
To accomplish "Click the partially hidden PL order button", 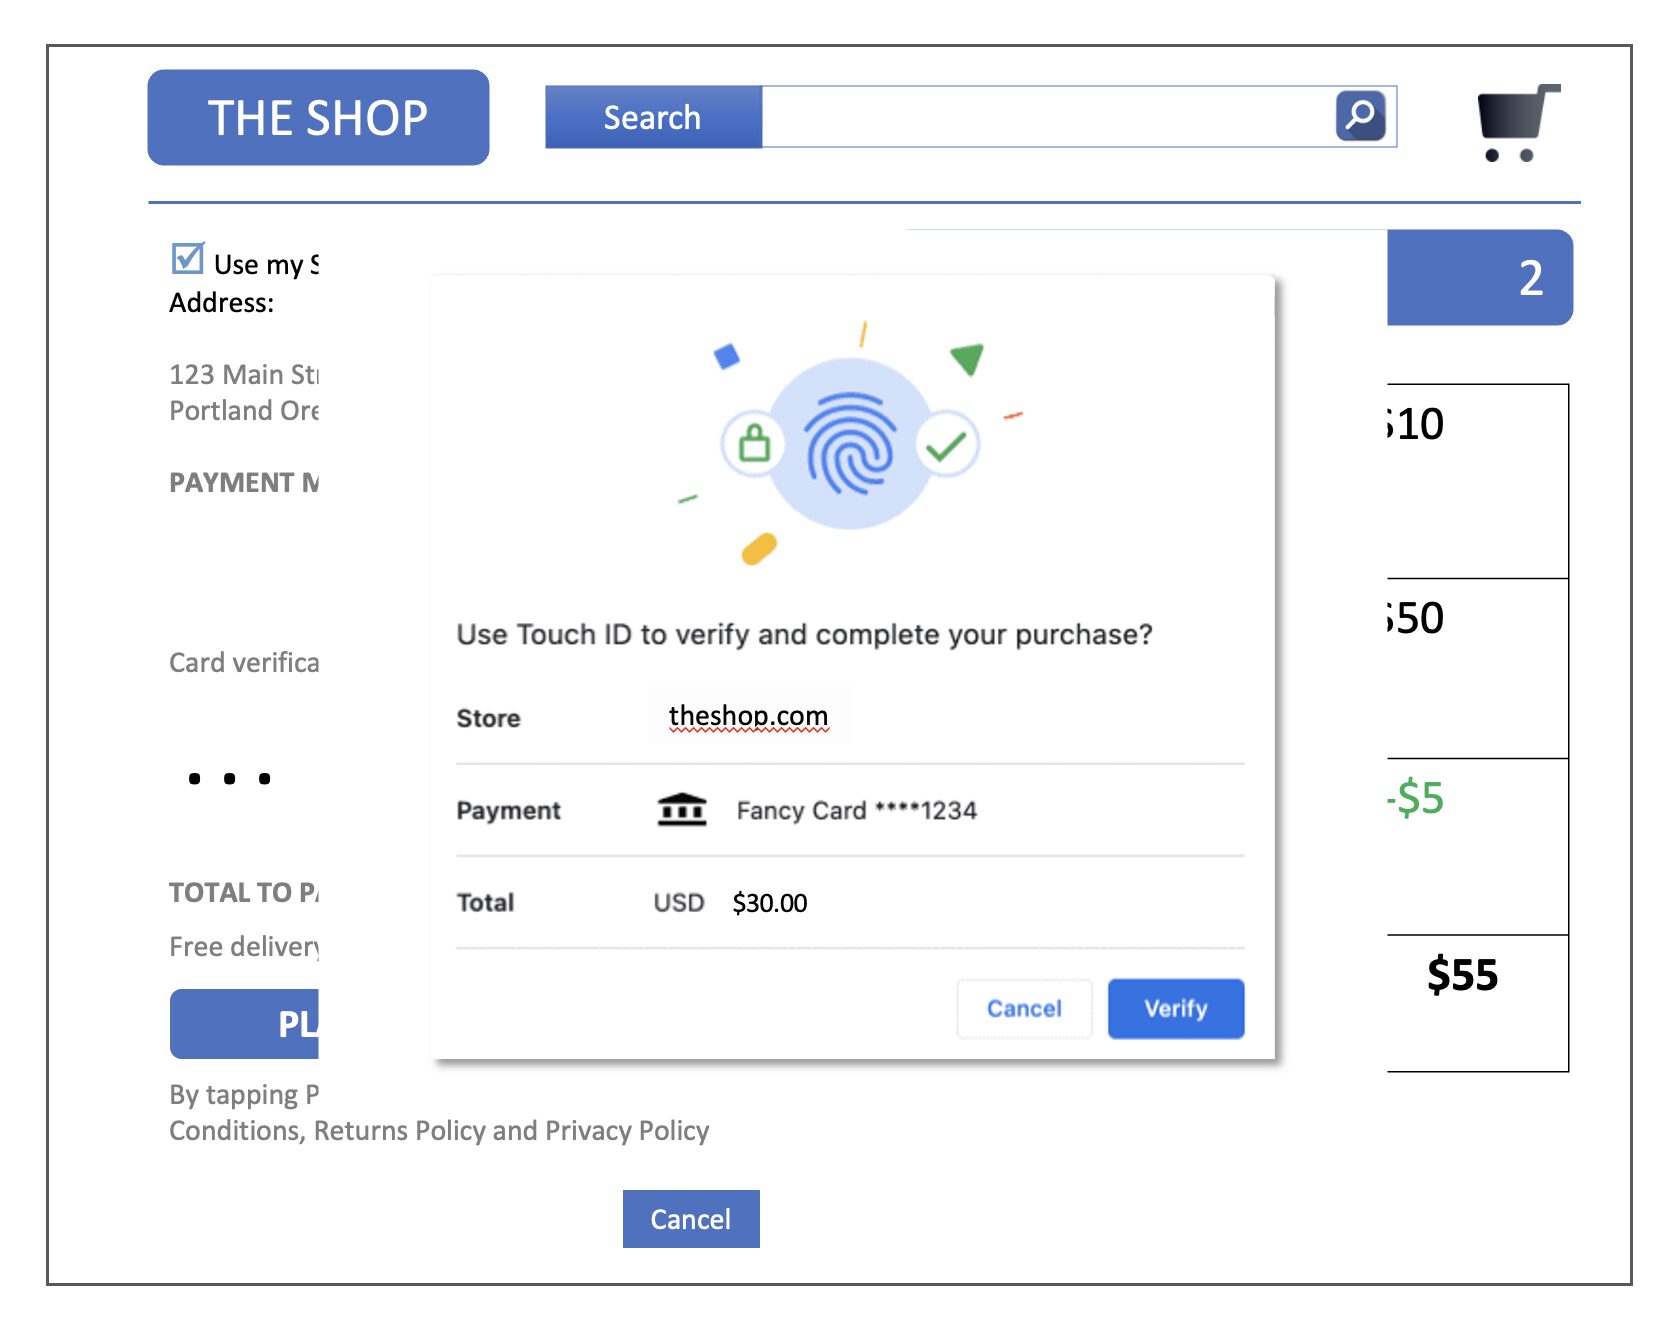I will coord(244,1024).
